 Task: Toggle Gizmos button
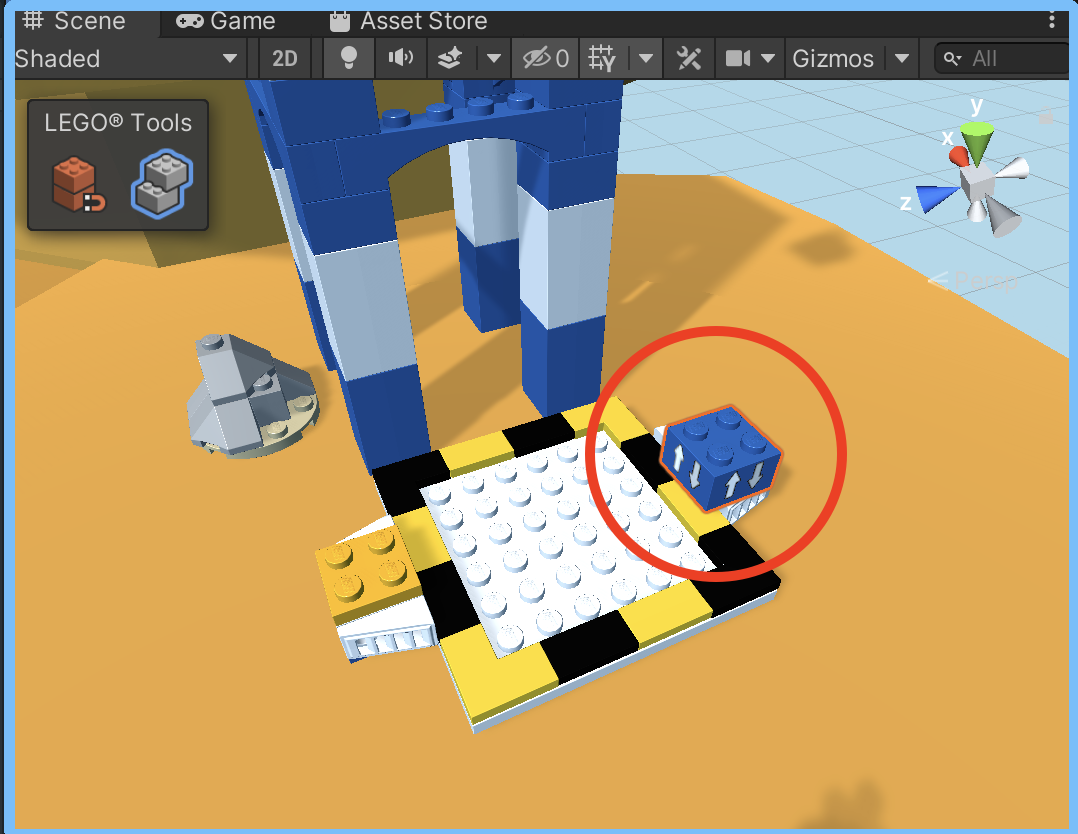[x=833, y=59]
